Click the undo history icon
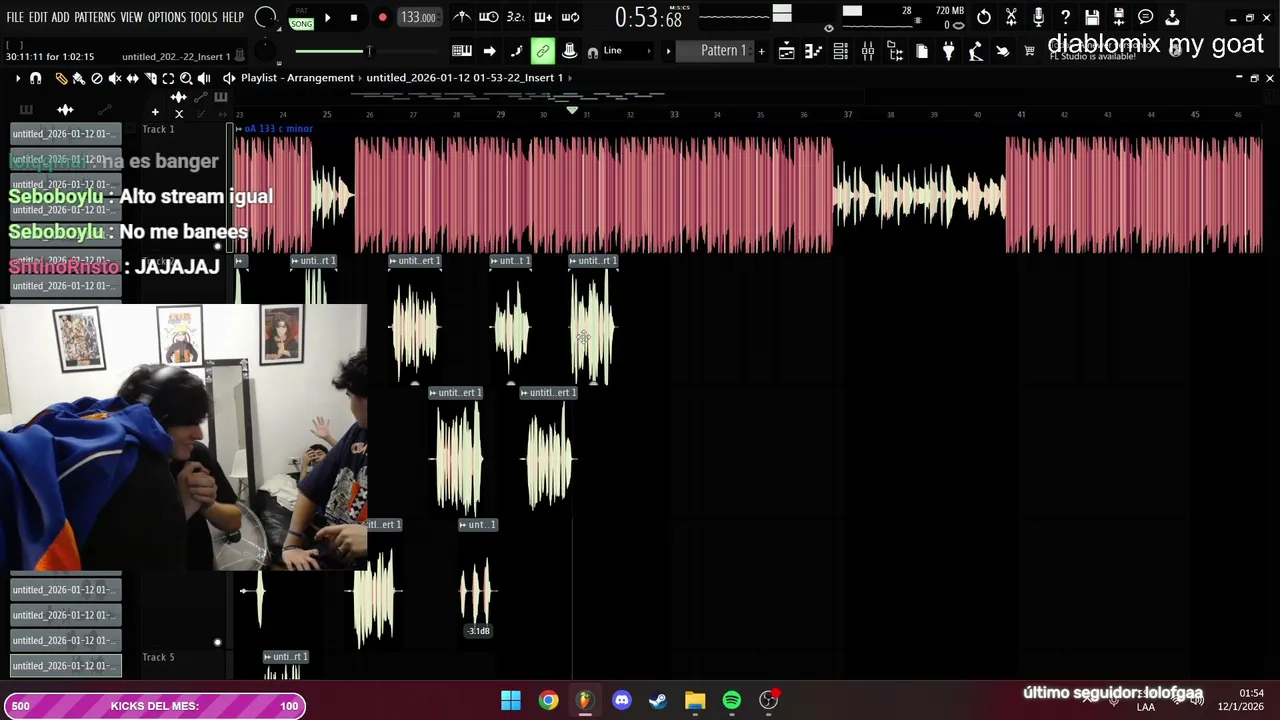Image resolution: width=1280 pixels, height=720 pixels. click(984, 17)
